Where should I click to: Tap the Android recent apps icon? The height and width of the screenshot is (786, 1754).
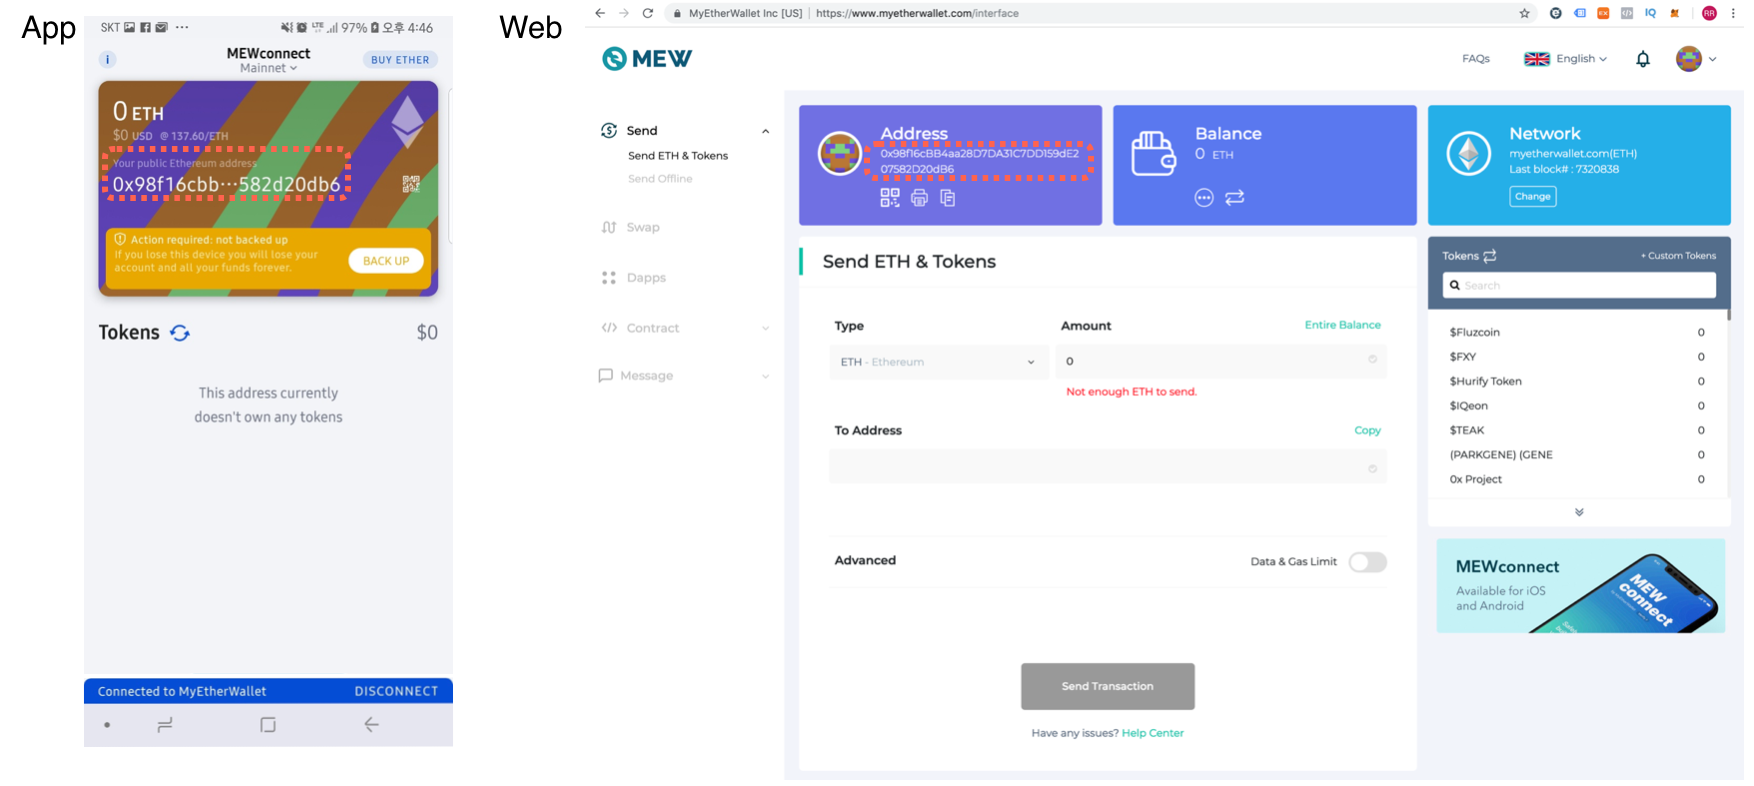pyautogui.click(x=165, y=725)
